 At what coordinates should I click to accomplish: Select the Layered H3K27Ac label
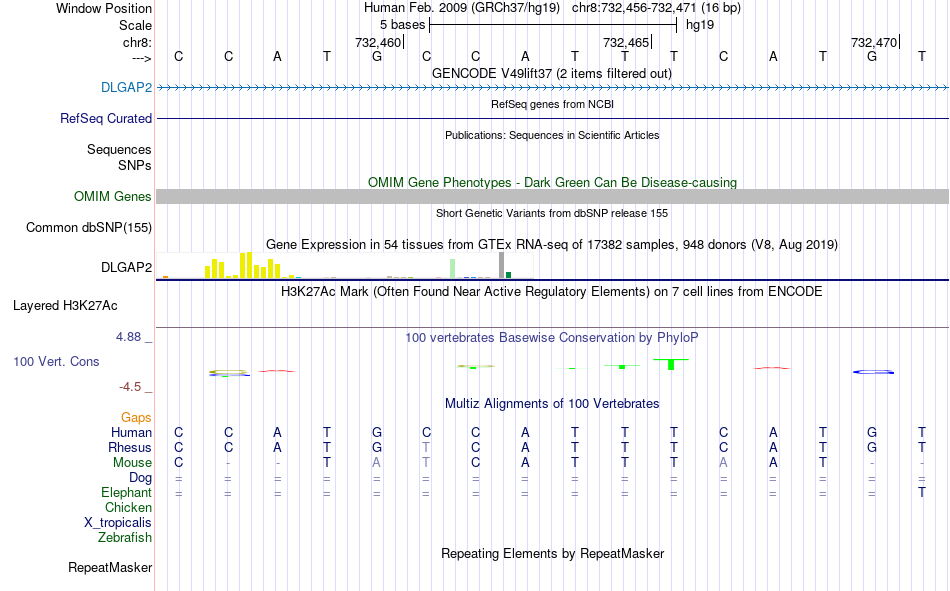click(x=65, y=306)
